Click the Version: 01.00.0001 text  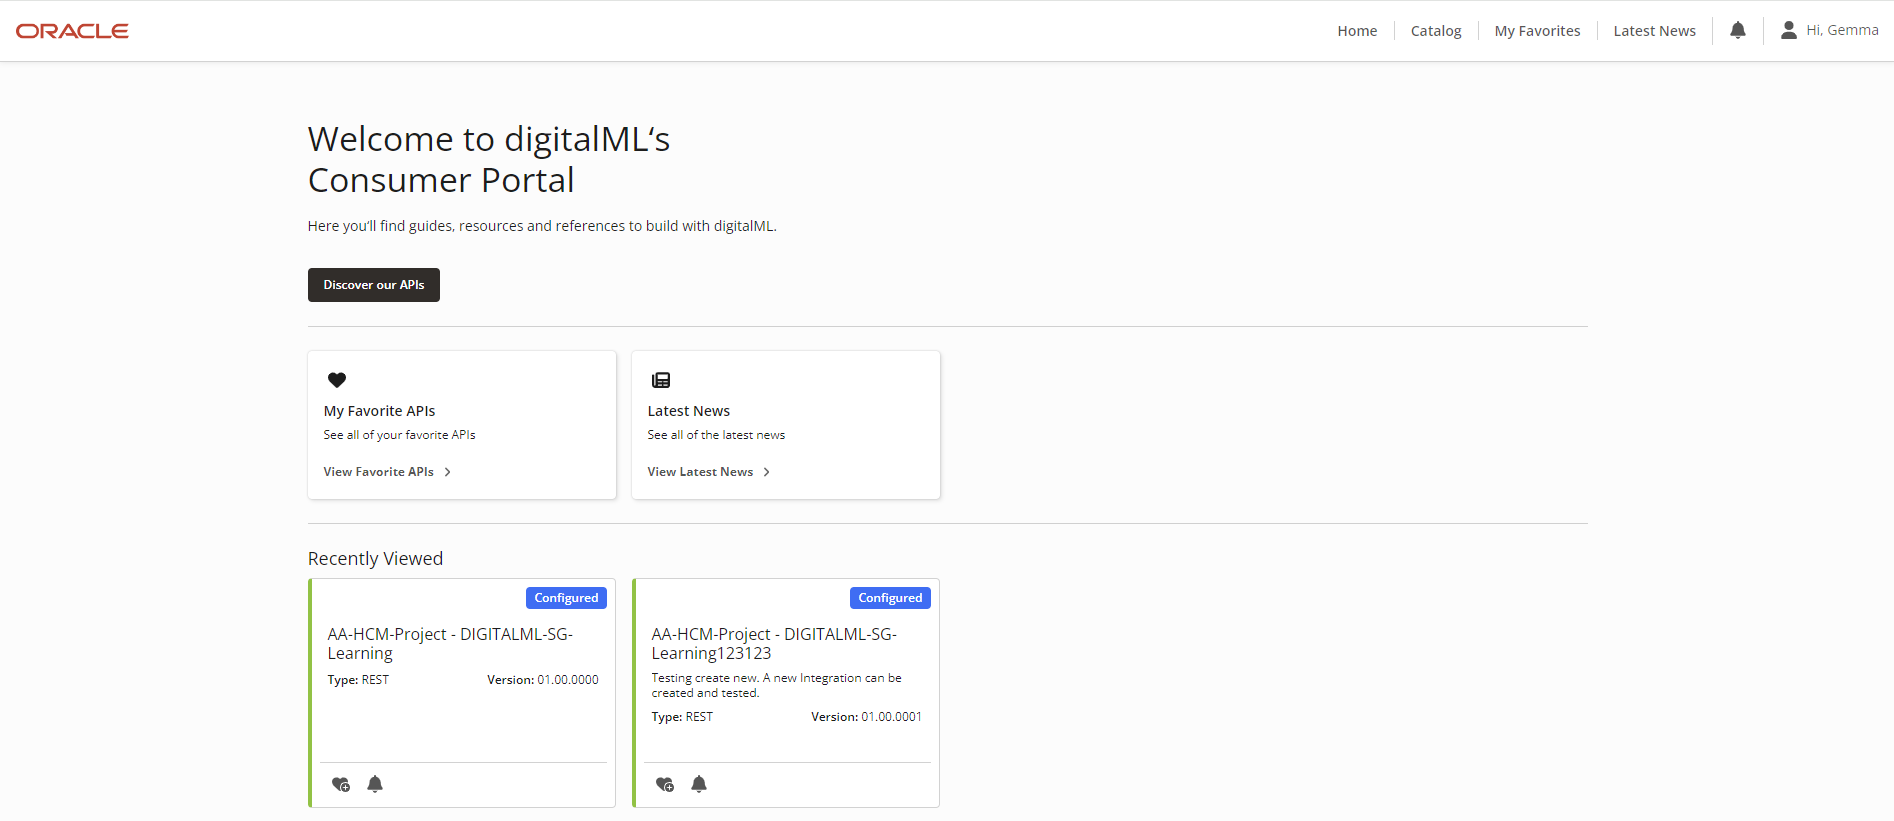866,717
